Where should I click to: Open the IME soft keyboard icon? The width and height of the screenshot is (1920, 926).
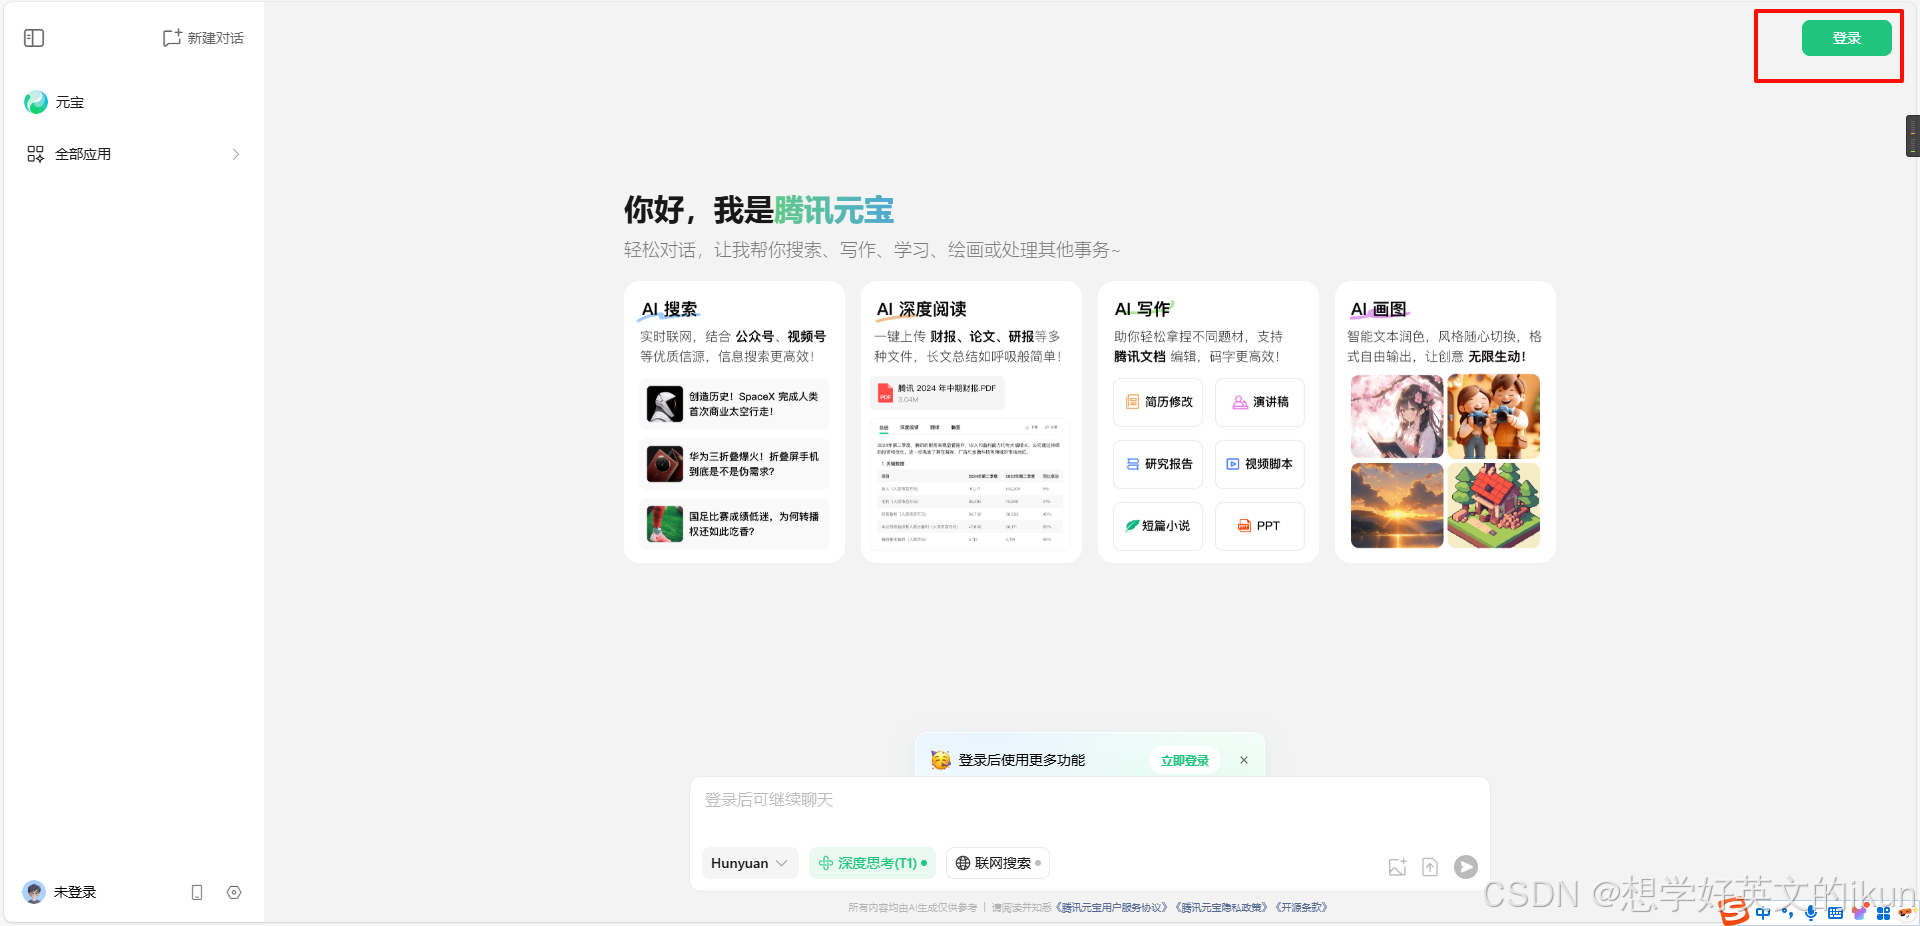[1835, 913]
